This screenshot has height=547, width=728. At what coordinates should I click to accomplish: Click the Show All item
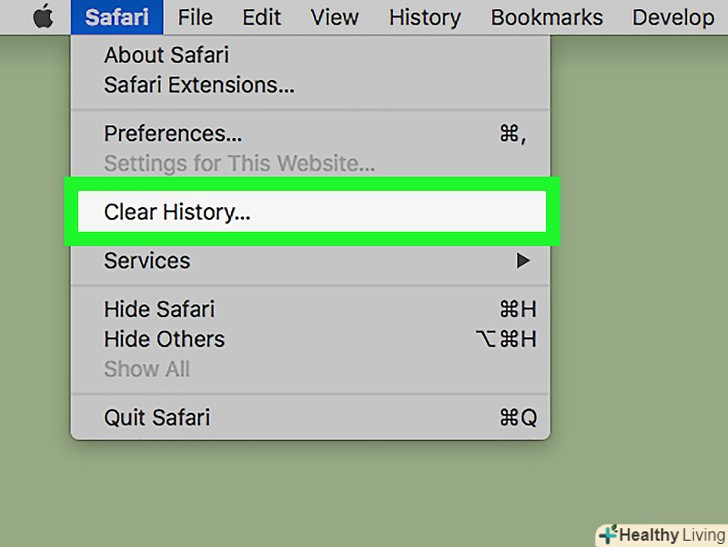(146, 369)
